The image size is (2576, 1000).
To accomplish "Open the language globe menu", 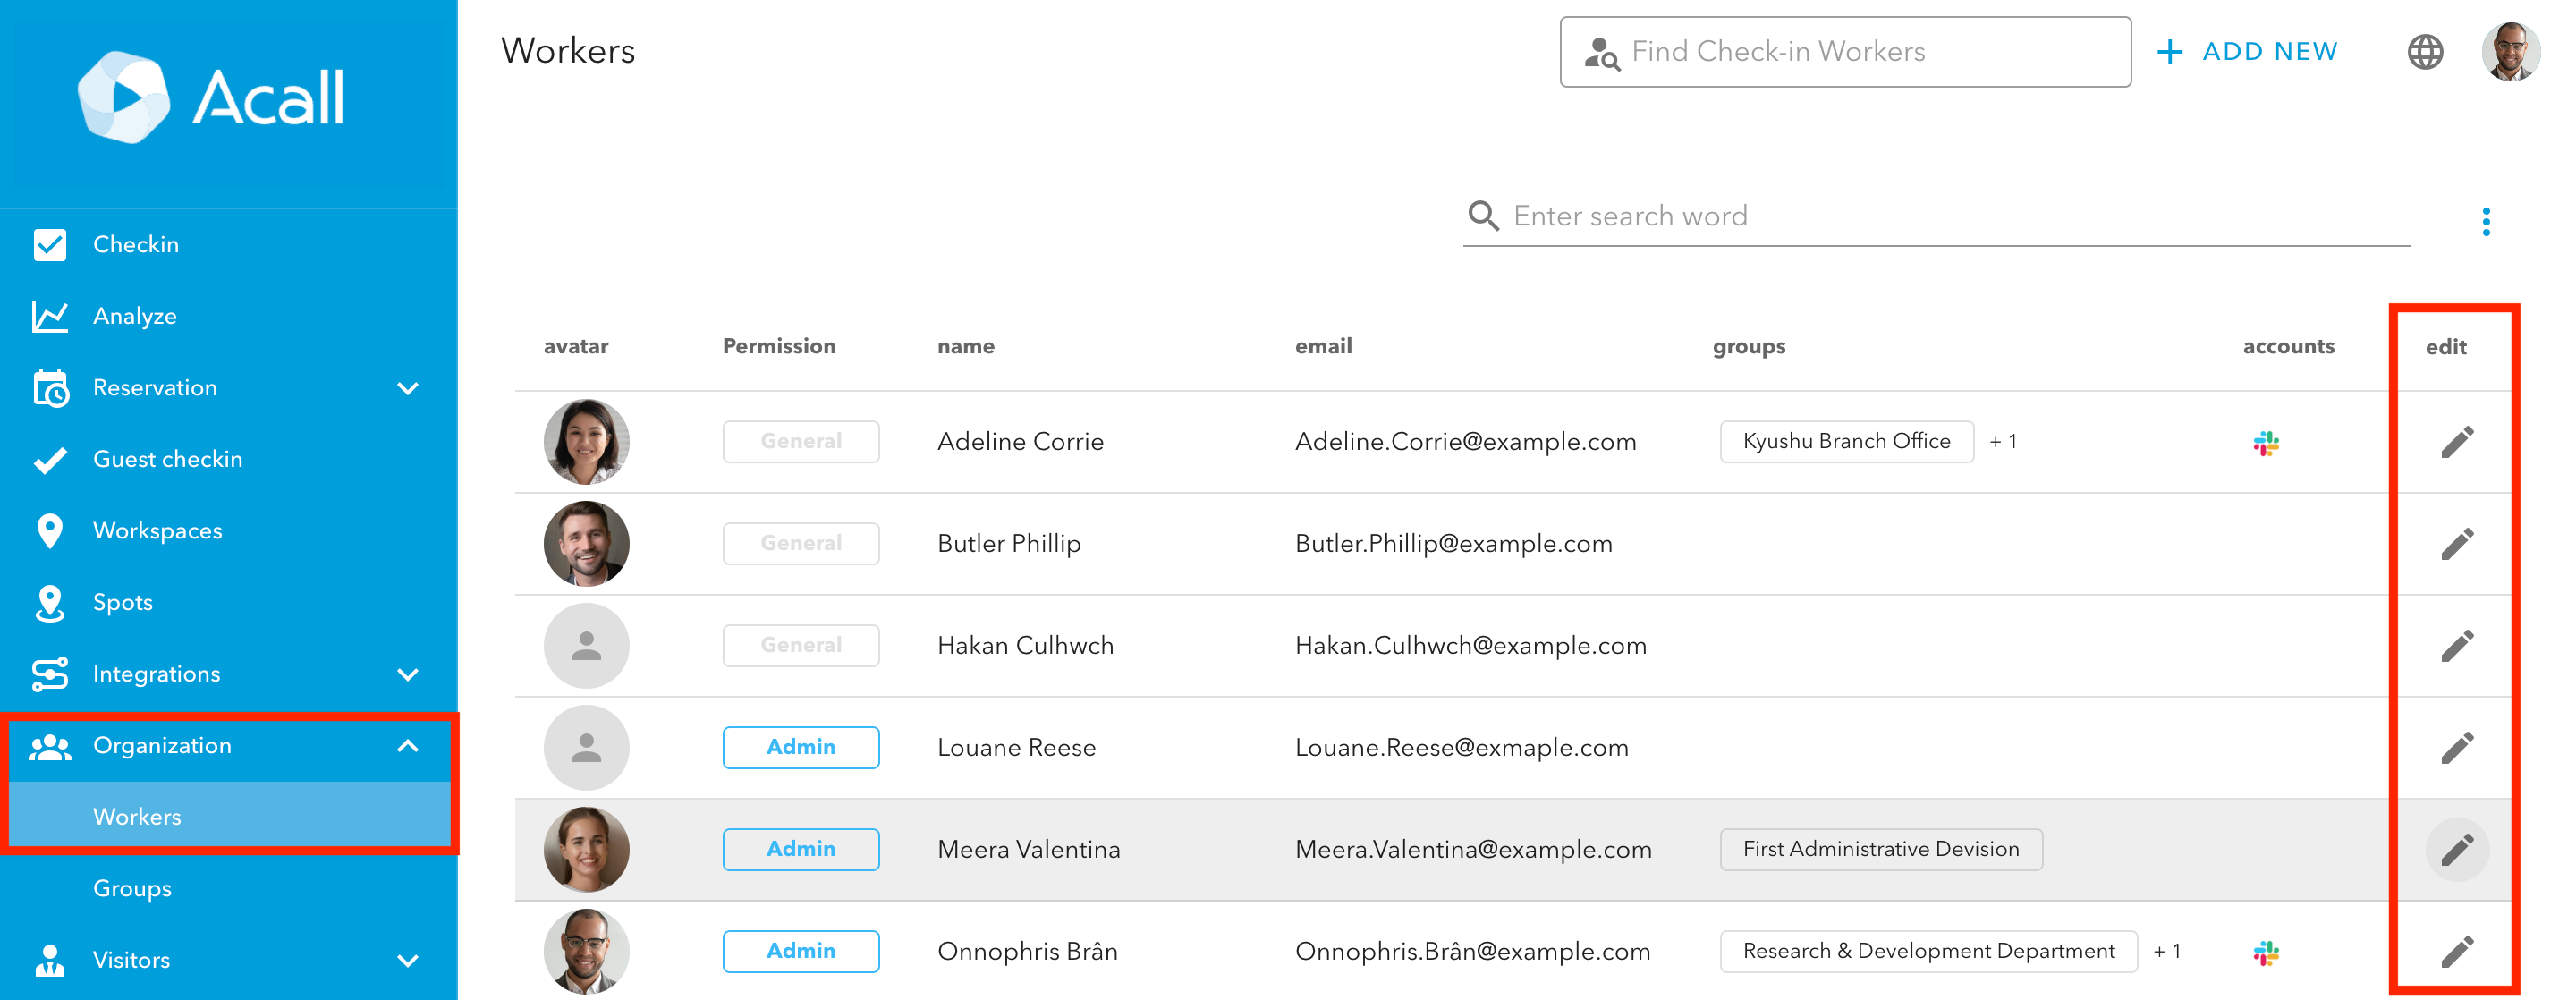I will tap(2425, 52).
